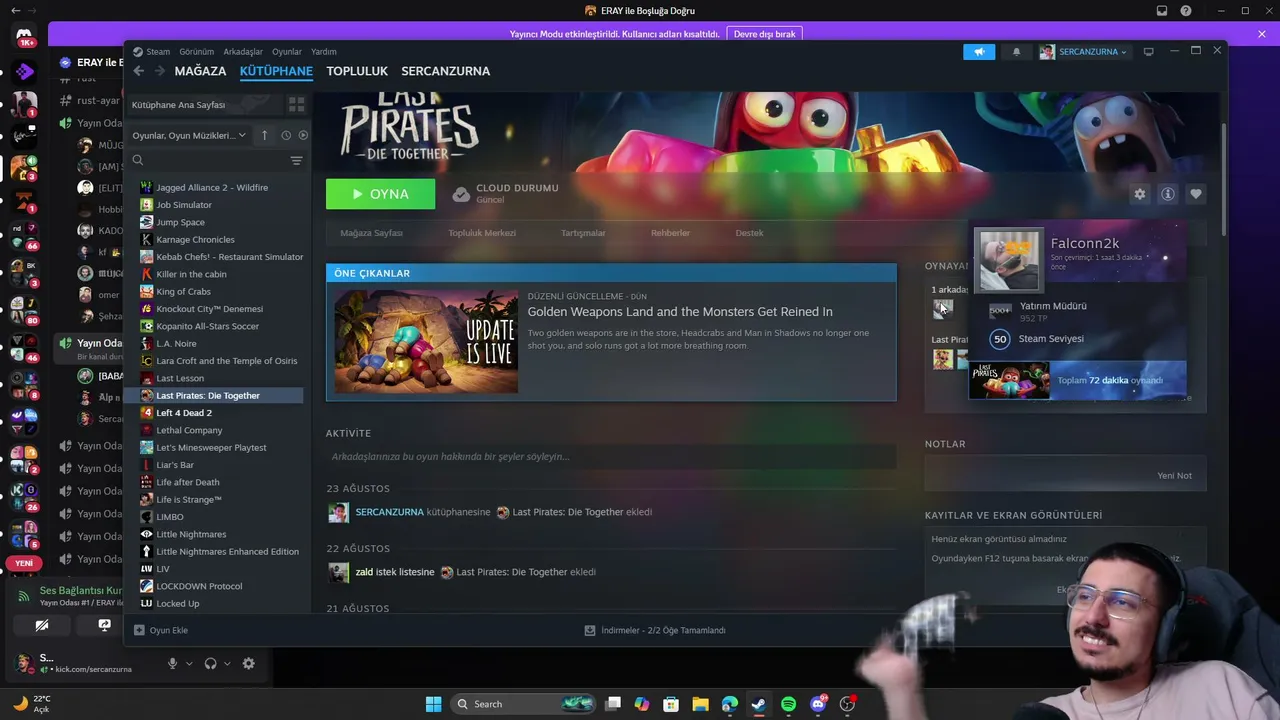
Task: Open CLOUD DURUMU status
Action: pos(505,194)
